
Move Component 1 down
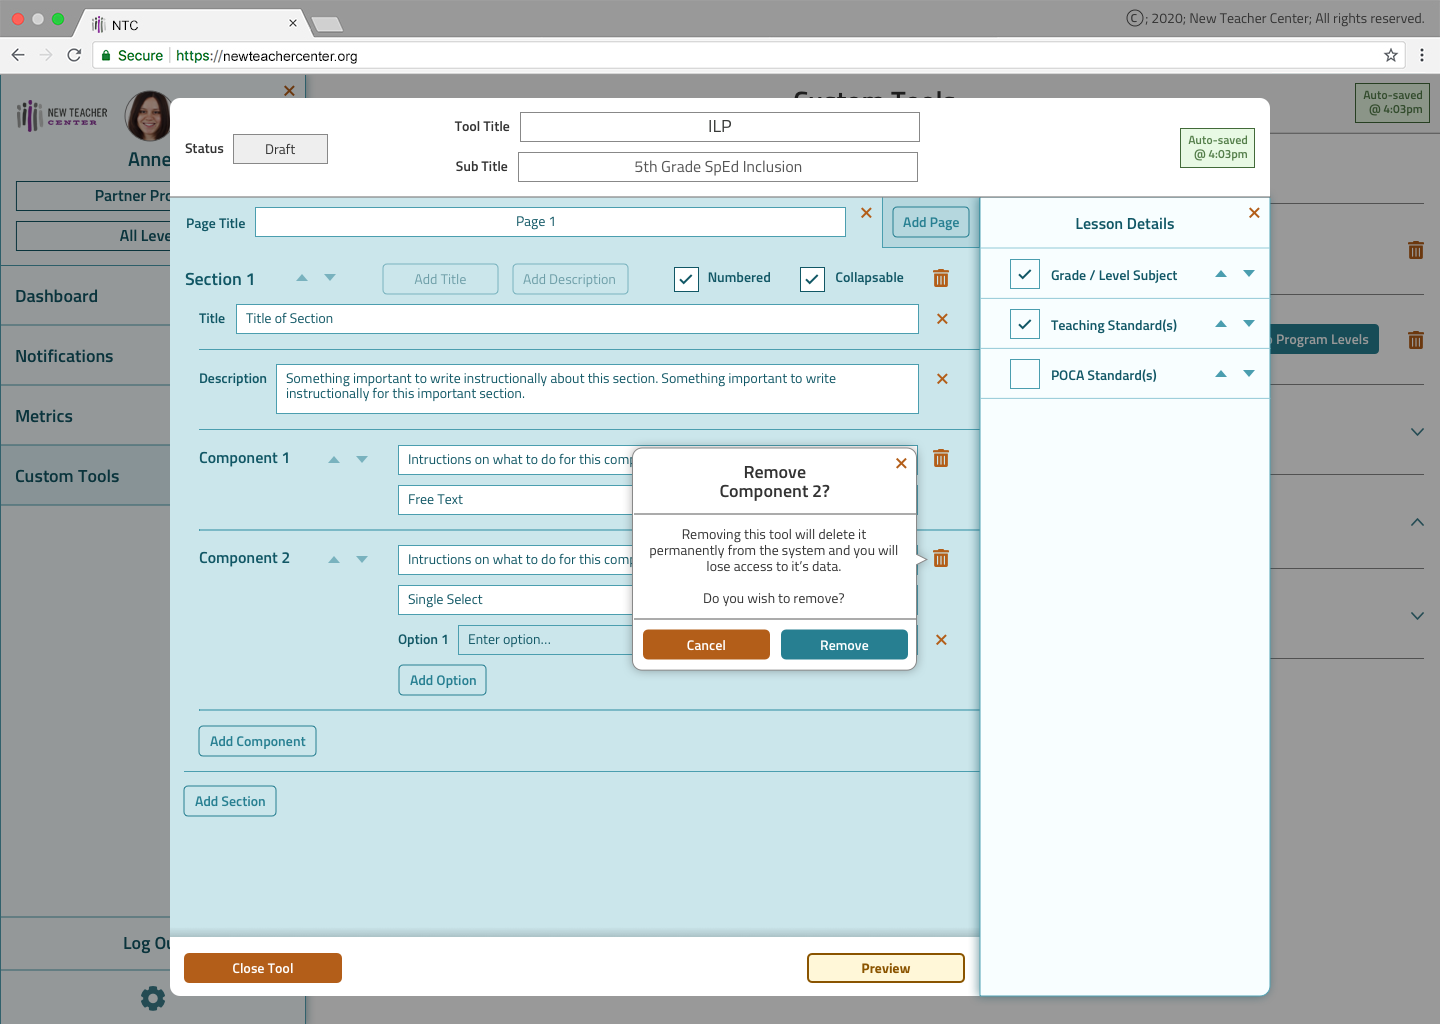point(362,459)
